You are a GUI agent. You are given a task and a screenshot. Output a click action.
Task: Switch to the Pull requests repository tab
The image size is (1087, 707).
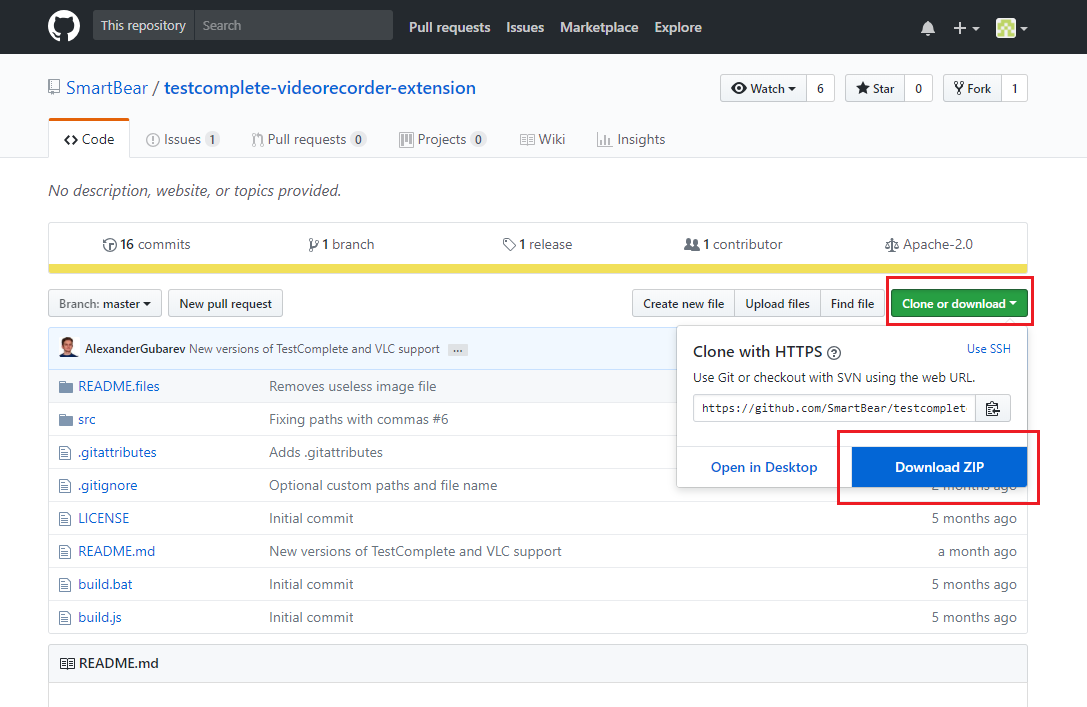tap(308, 139)
